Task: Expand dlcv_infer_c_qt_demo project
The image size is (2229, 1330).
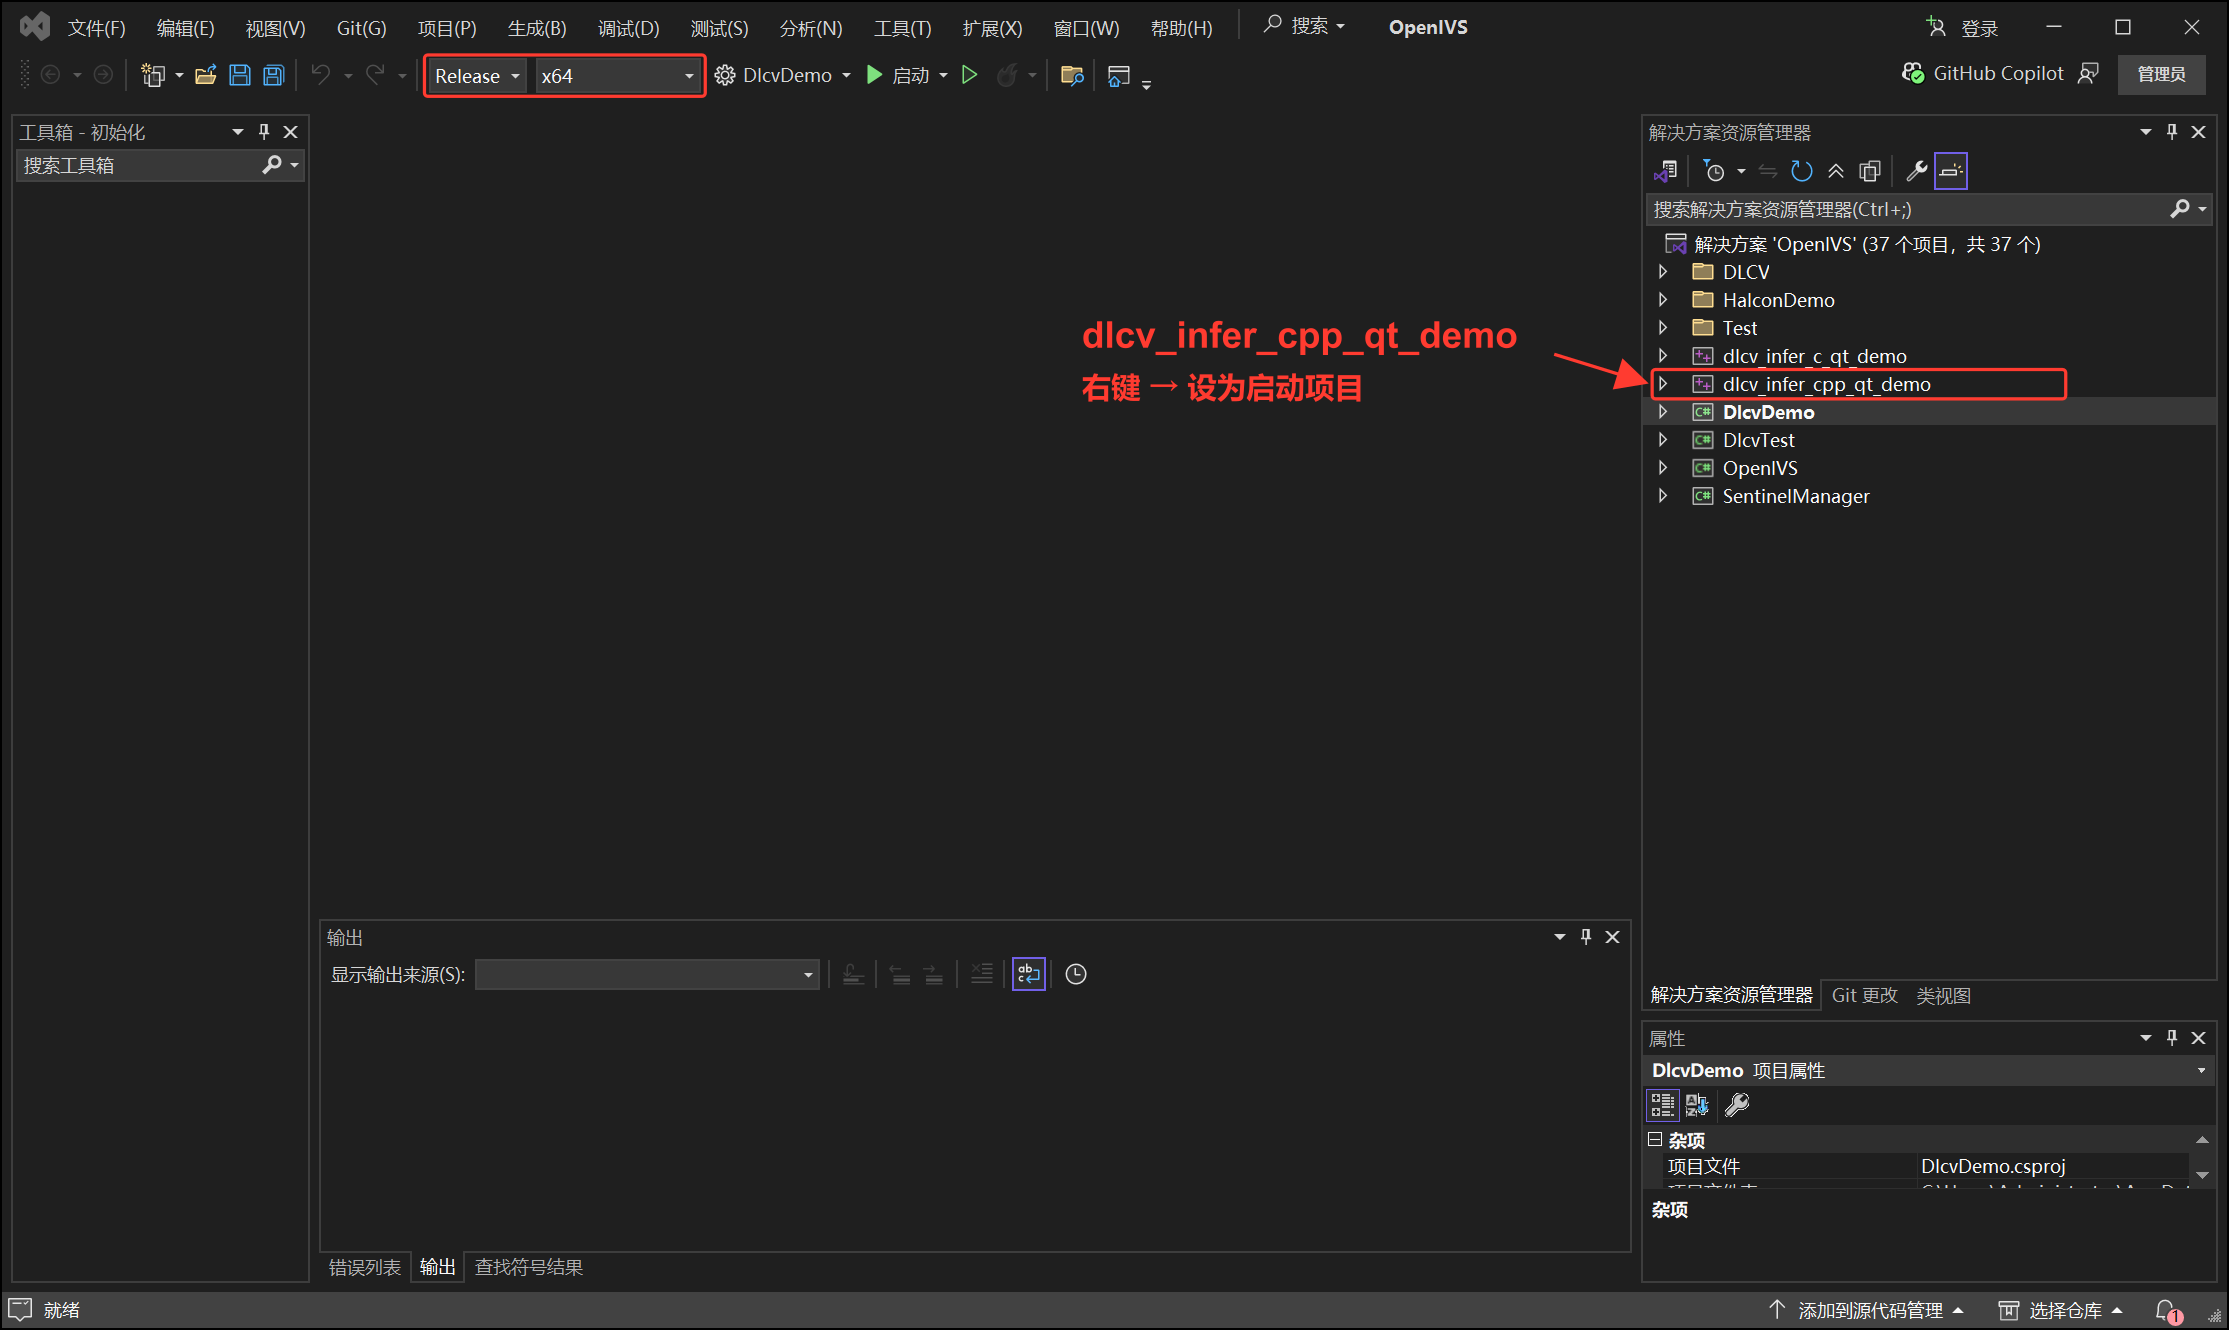Action: [1663, 356]
